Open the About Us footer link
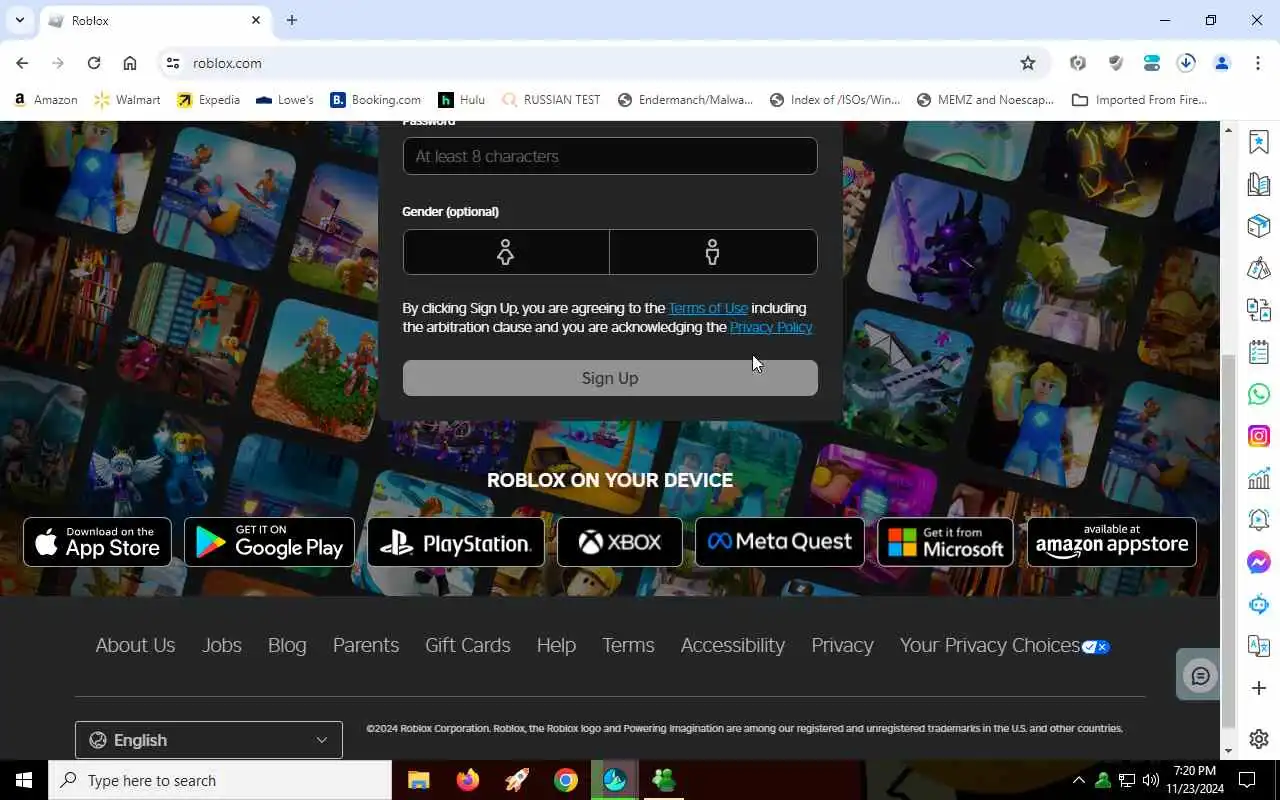The image size is (1280, 800). (x=135, y=646)
